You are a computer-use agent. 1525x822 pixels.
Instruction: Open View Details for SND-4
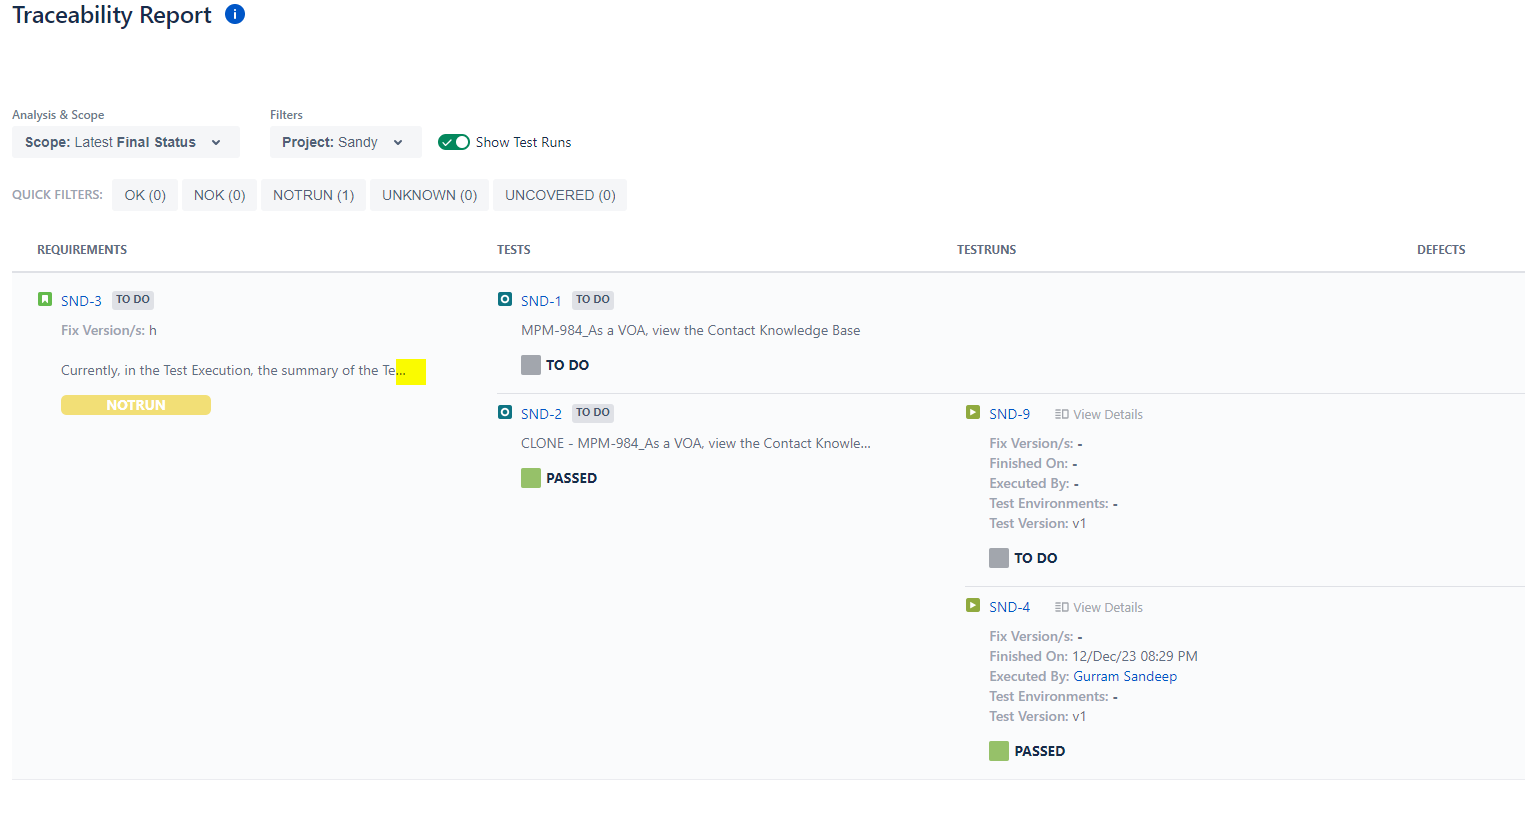coord(1098,607)
